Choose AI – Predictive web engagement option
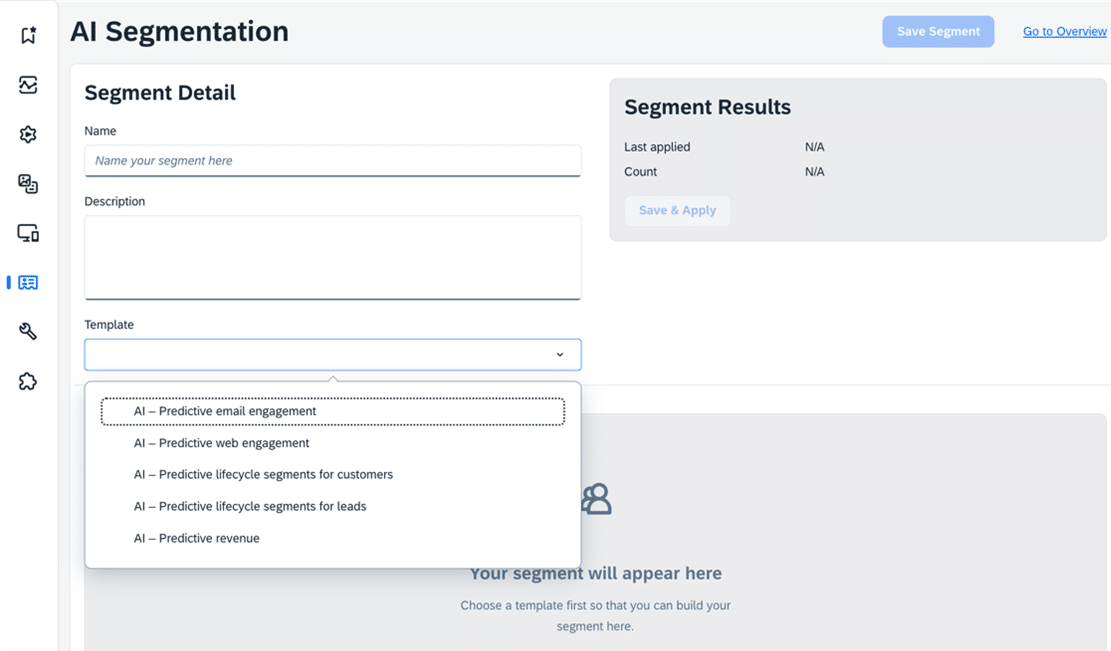The image size is (1111, 651). click(x=222, y=443)
